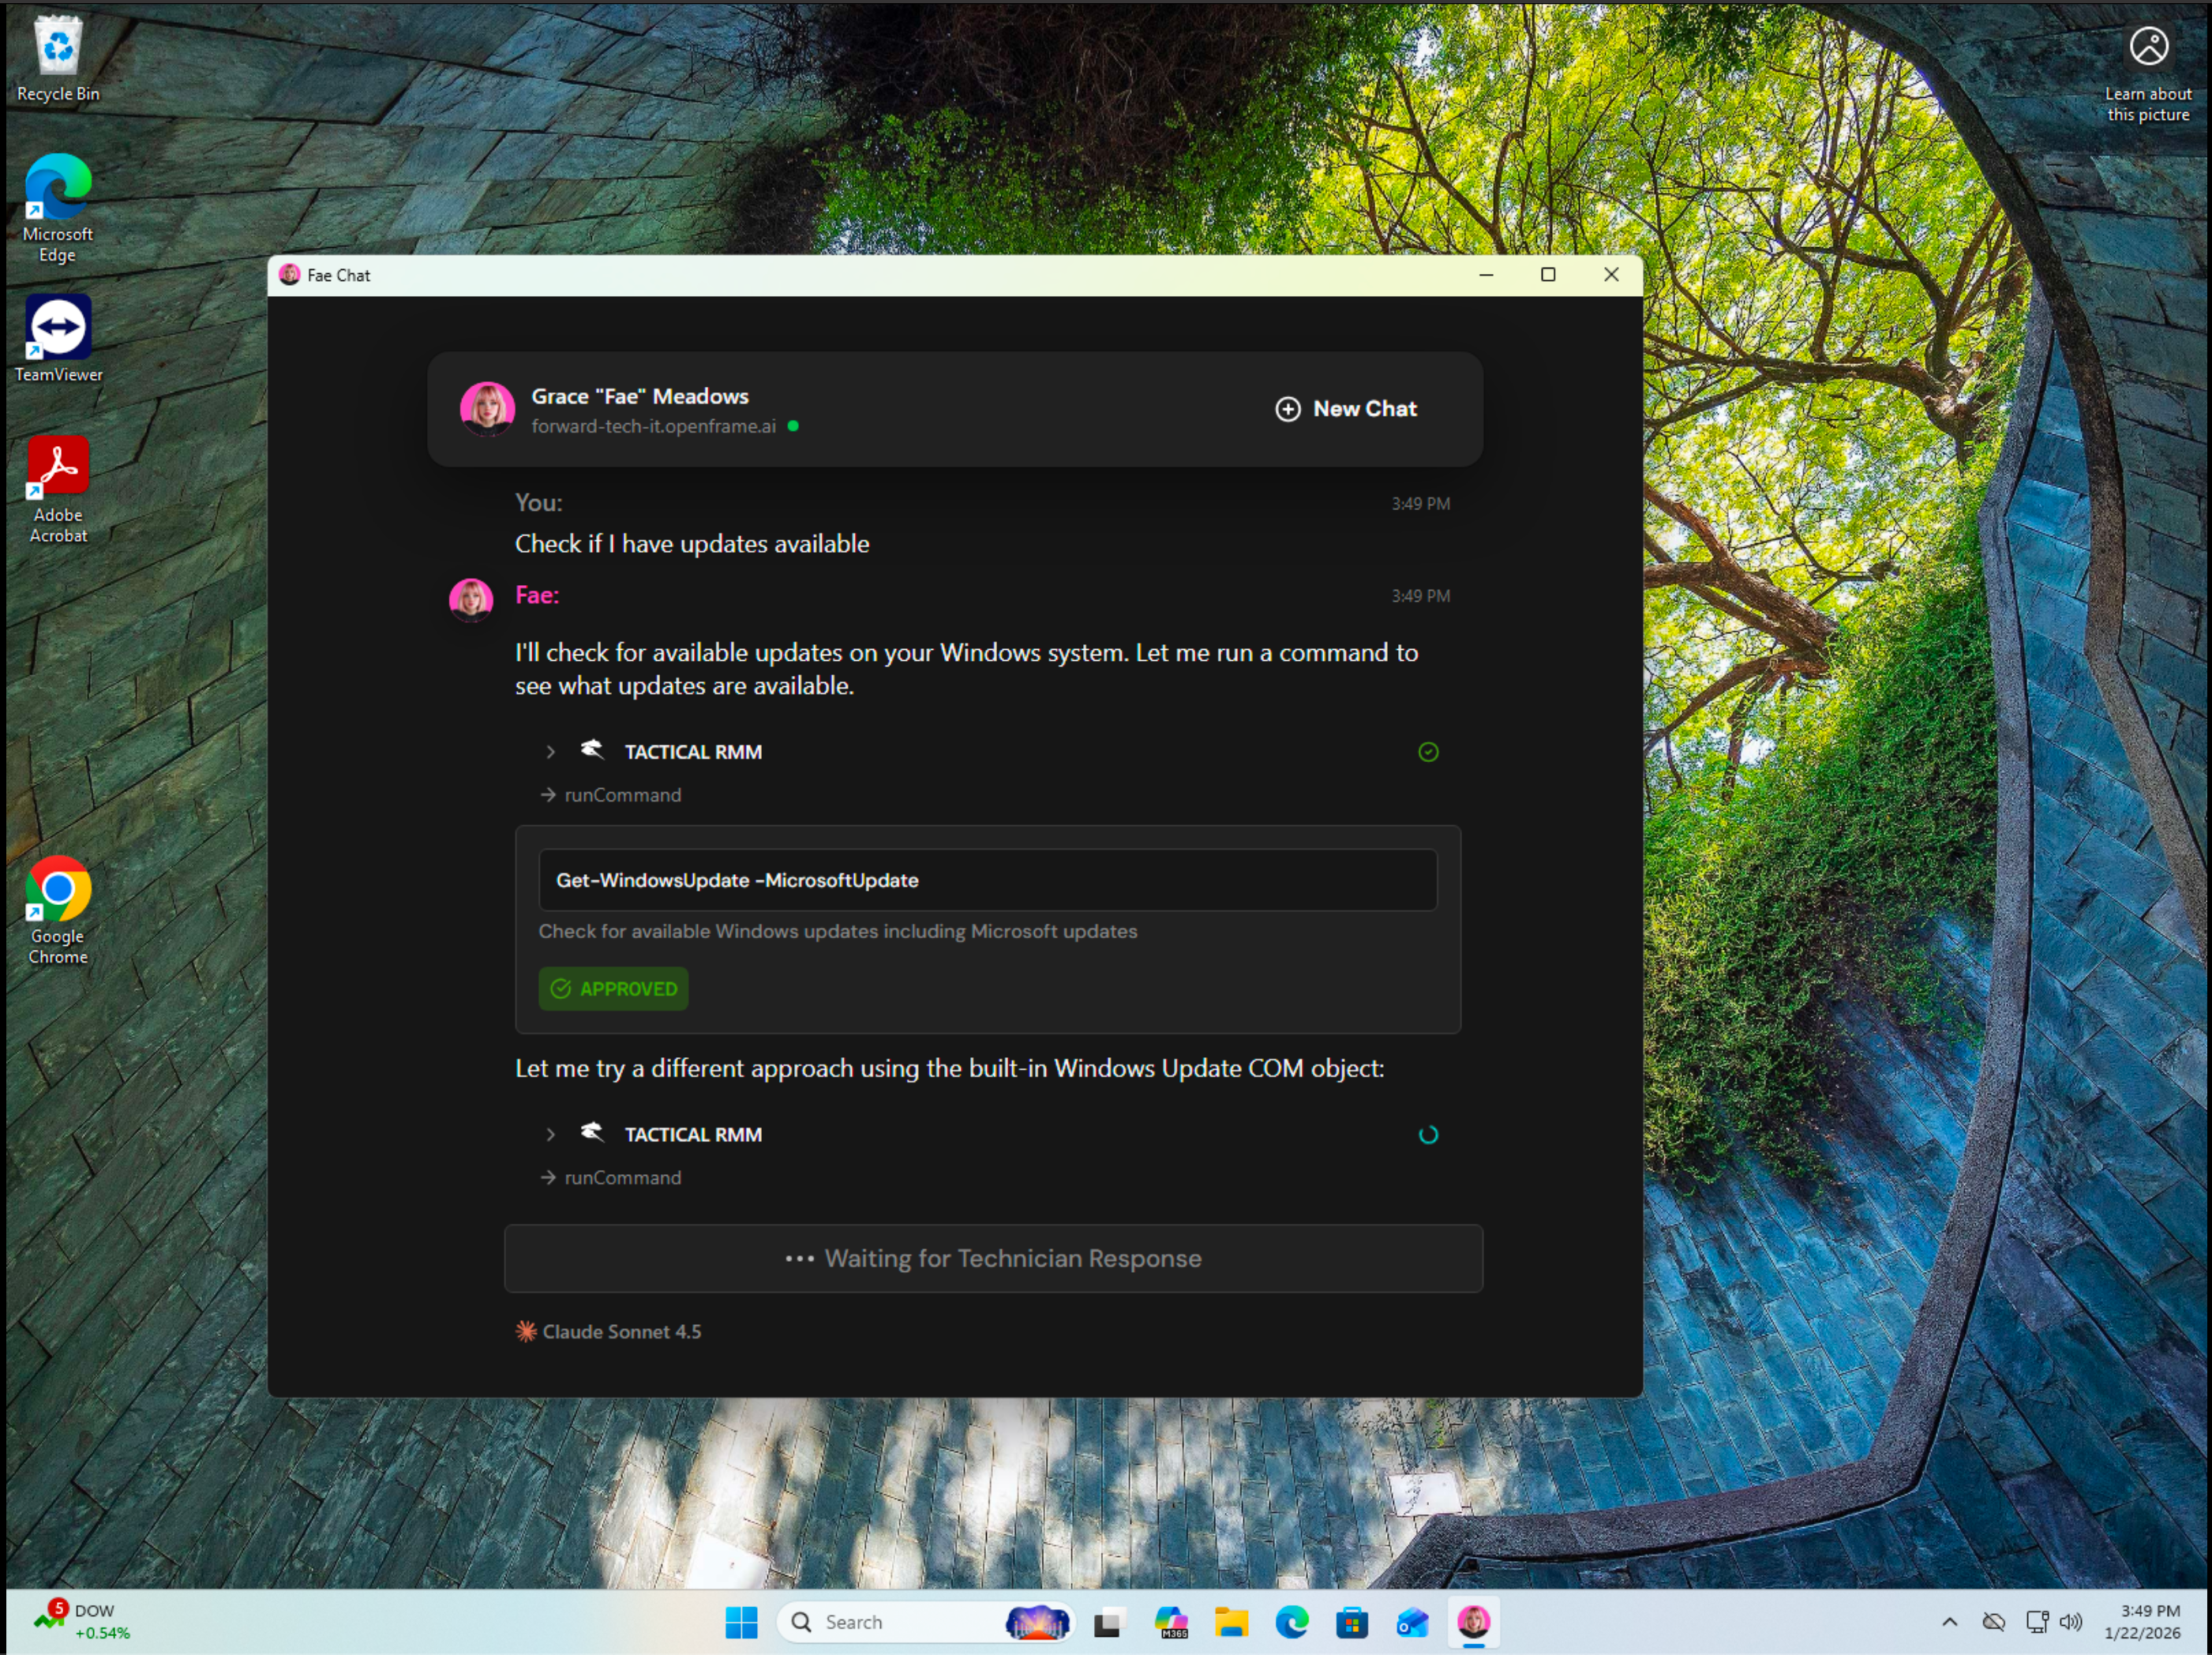Select Microsoft Edge desktop shortcut

pyautogui.click(x=58, y=208)
